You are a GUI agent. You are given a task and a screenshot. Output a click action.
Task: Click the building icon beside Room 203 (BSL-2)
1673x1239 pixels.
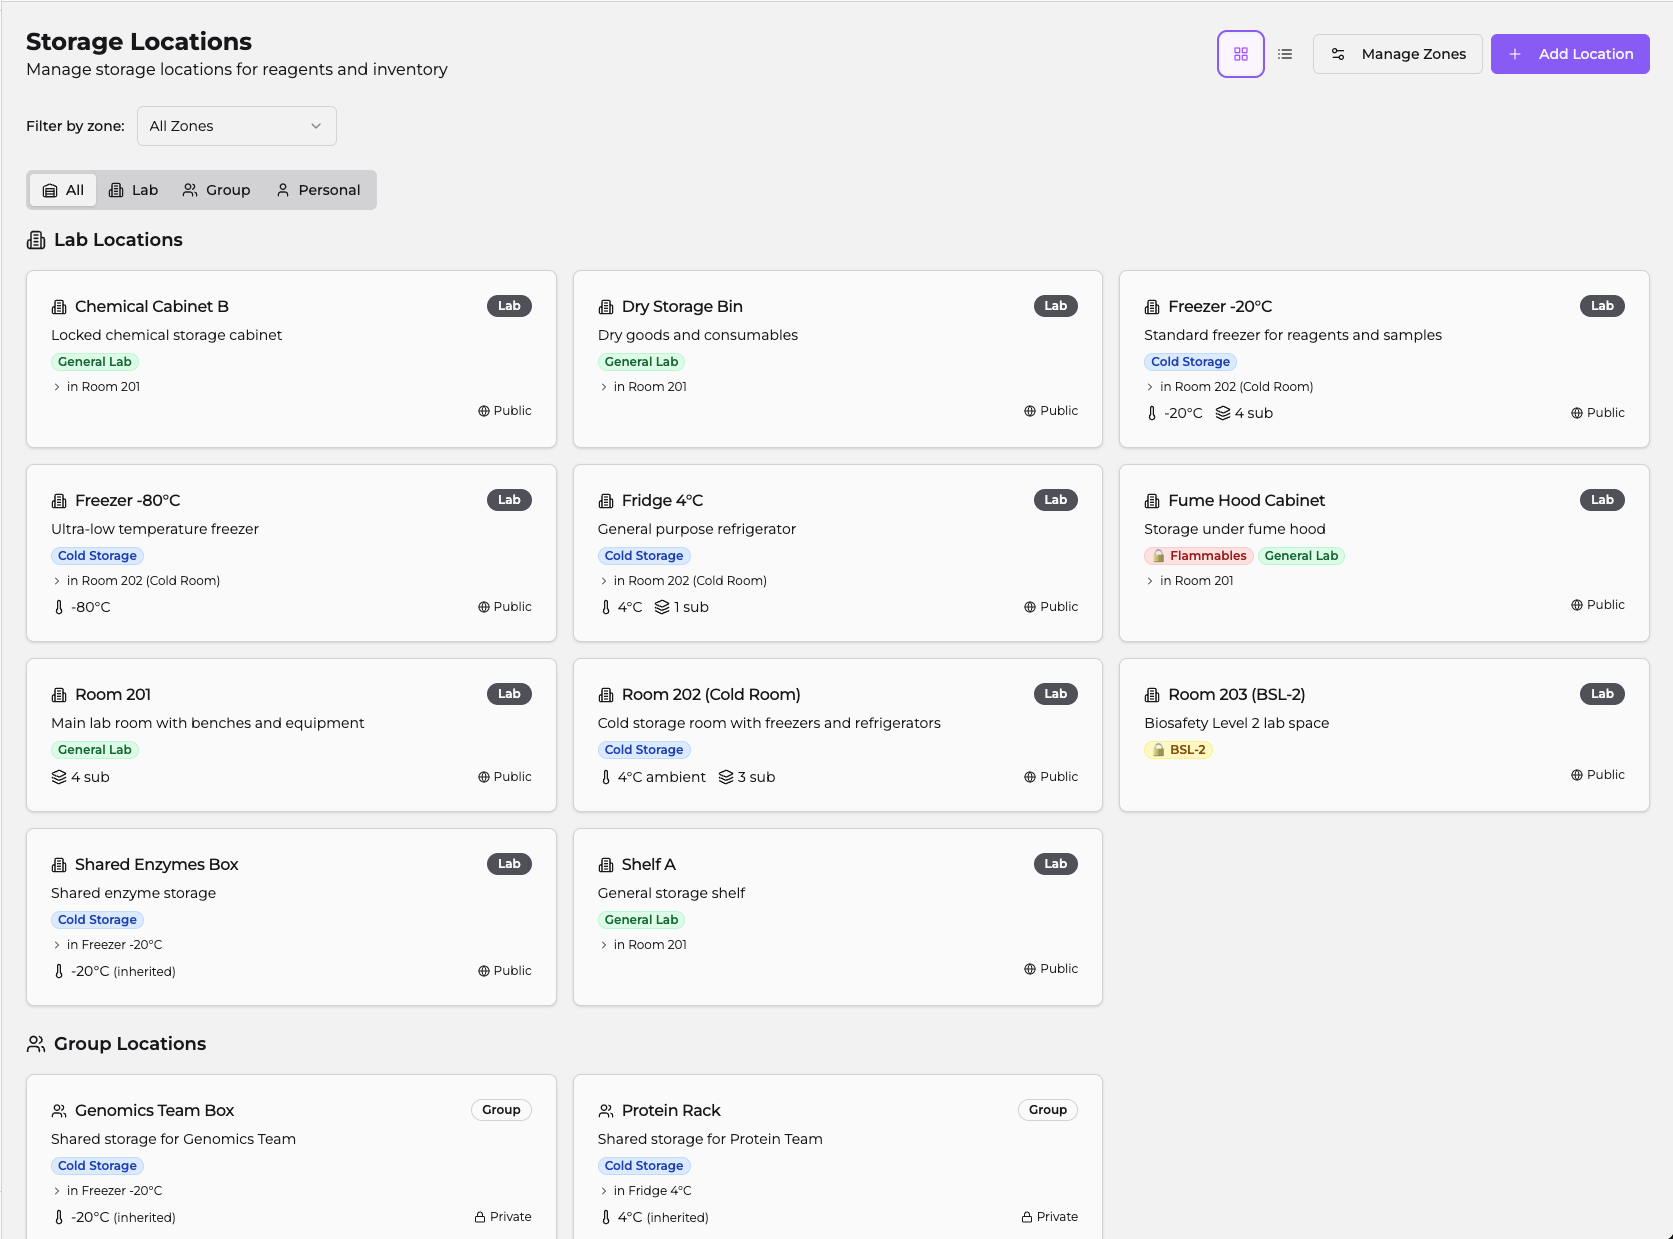(1152, 695)
